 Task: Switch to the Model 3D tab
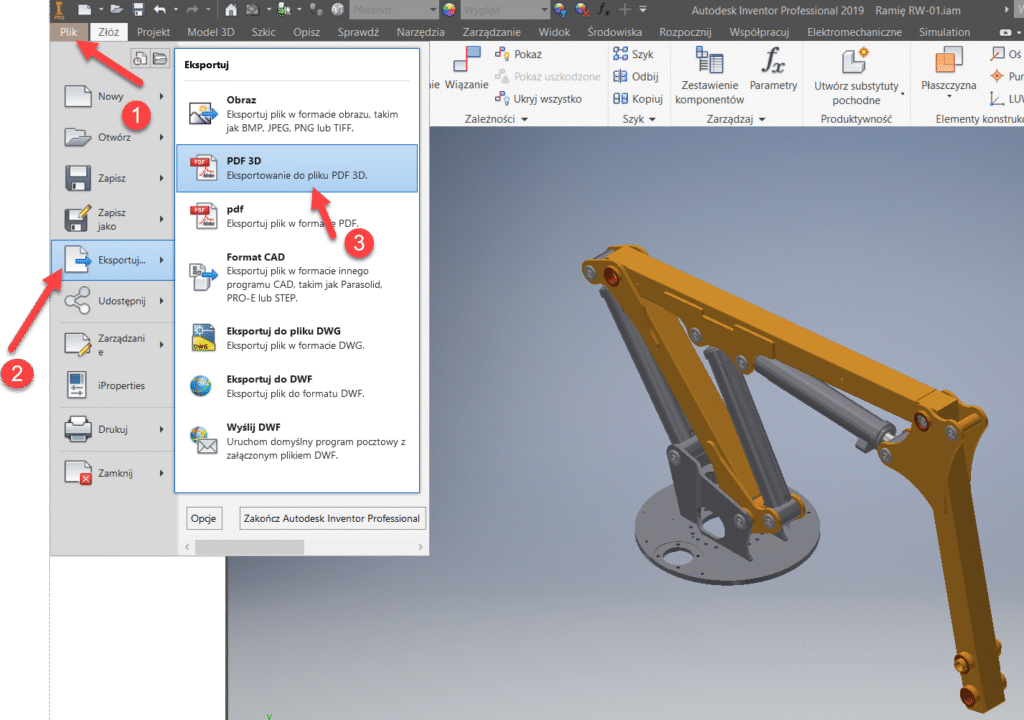(x=210, y=32)
